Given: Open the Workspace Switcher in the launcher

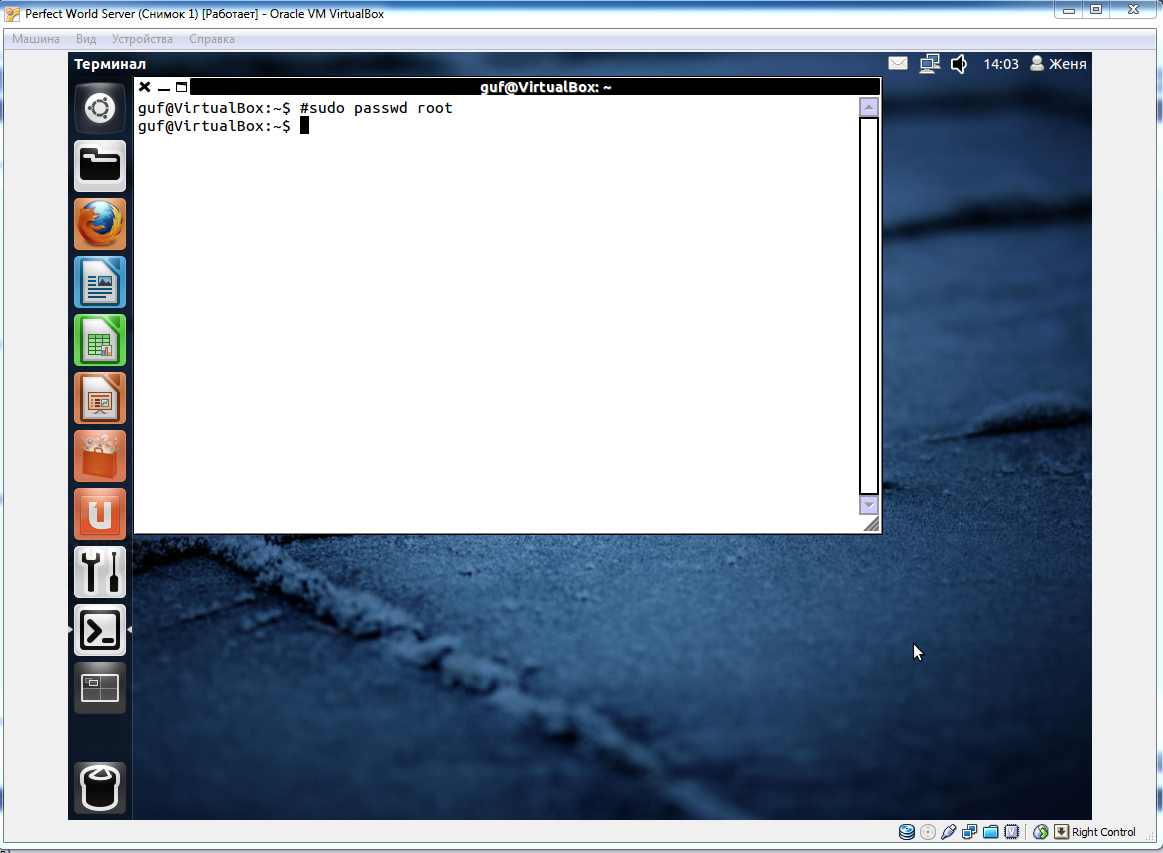Looking at the screenshot, I should pos(100,688).
